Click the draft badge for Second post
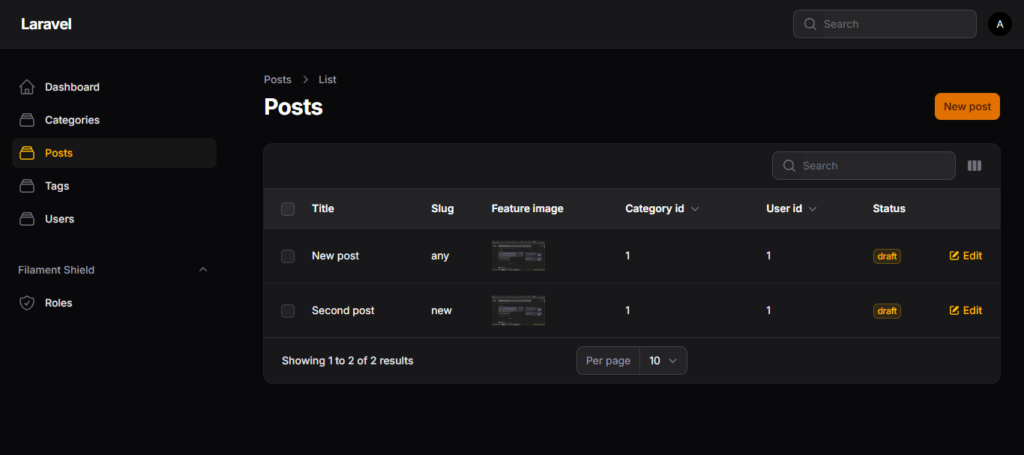The image size is (1024, 455). pos(887,311)
